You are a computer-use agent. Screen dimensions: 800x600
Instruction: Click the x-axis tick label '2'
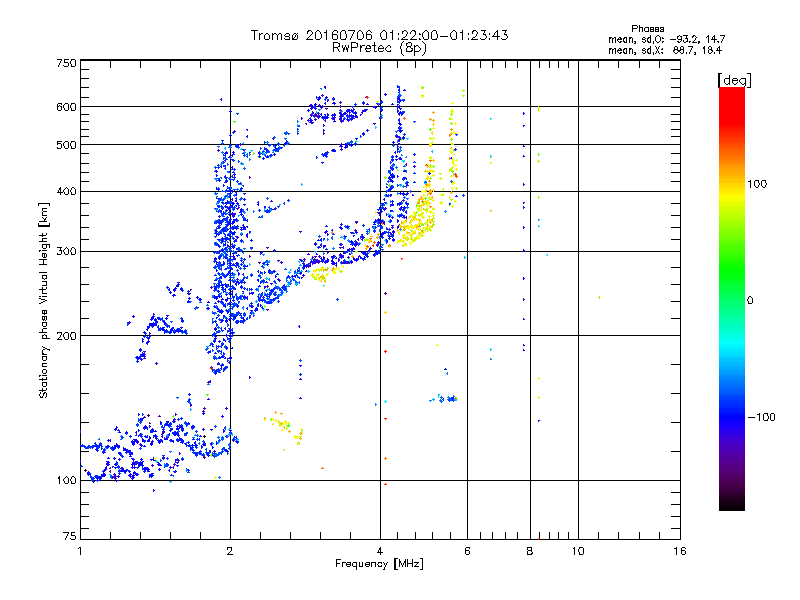(x=230, y=551)
